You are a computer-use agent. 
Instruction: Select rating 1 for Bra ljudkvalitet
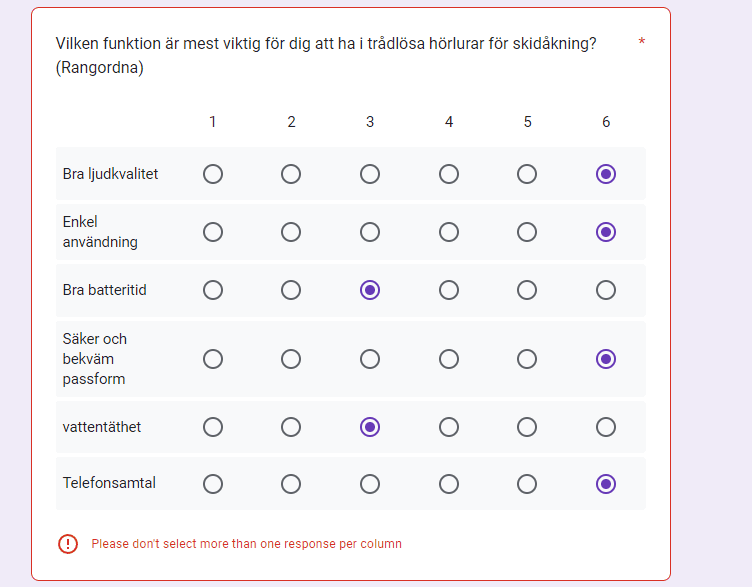pos(213,174)
